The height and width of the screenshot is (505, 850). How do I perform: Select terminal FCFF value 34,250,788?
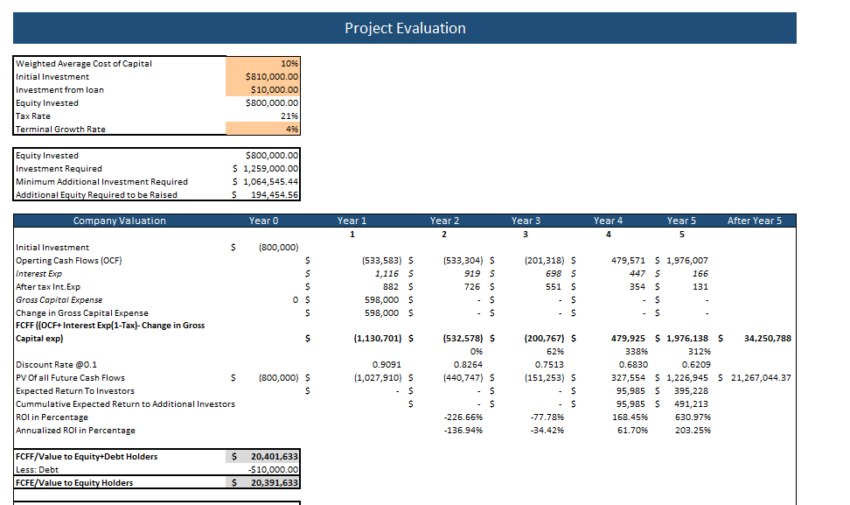point(767,338)
